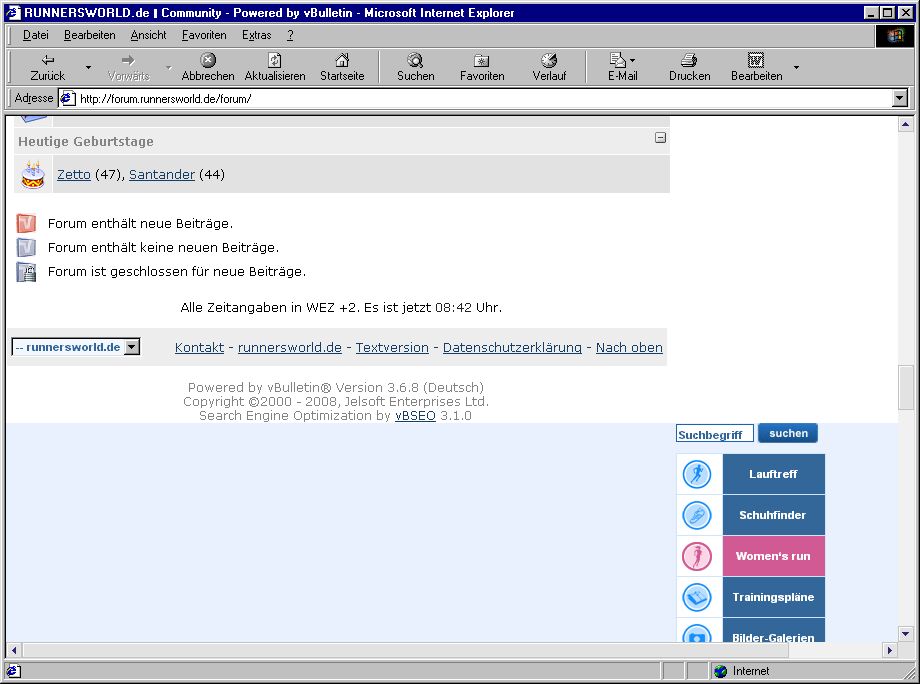The height and width of the screenshot is (684, 920).
Task: Click the Abbrechen stop icon
Action: tap(208, 61)
